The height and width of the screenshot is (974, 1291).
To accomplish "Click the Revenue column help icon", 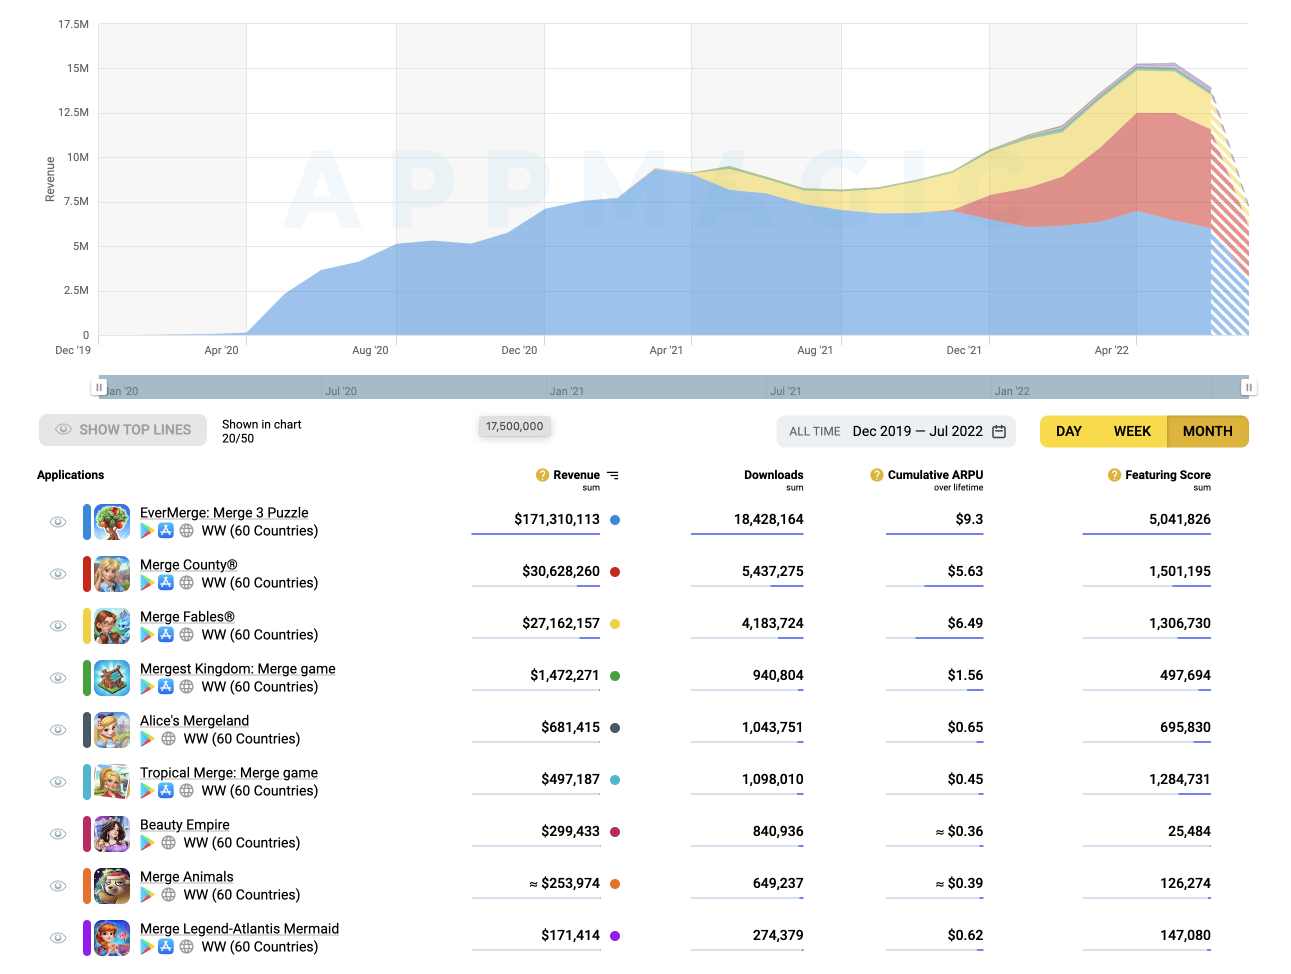I will (x=542, y=475).
